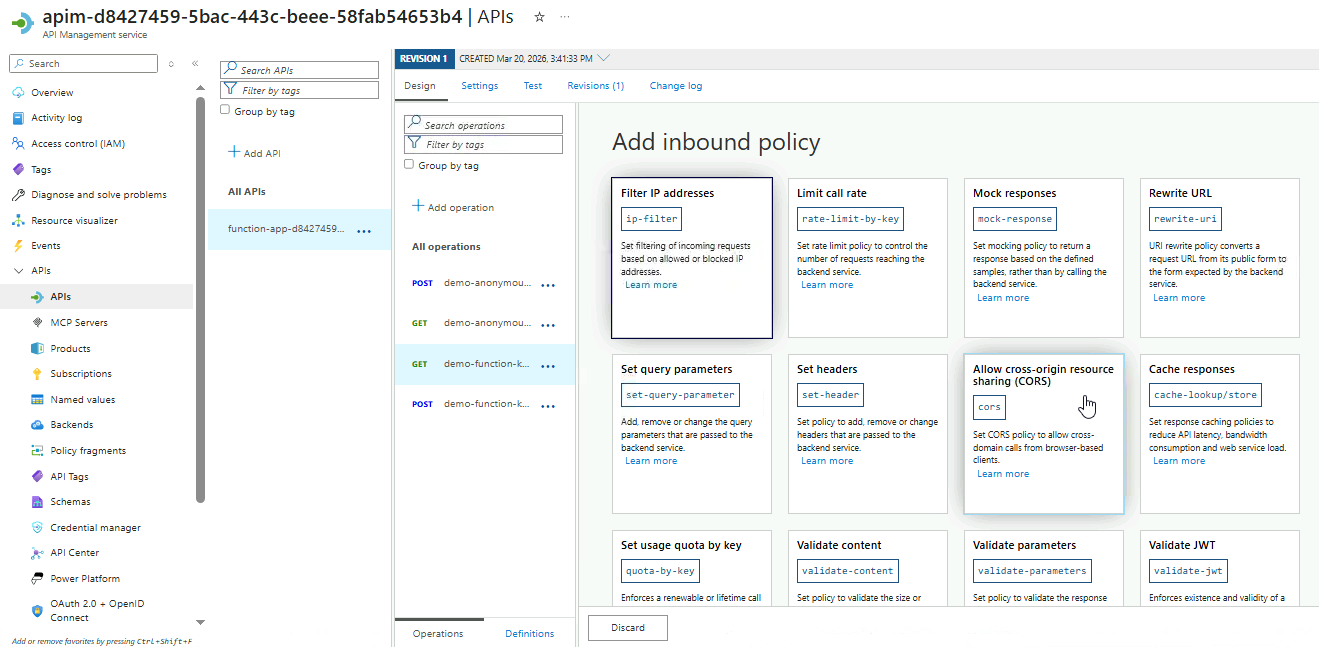Open context menu for POST demo-function-k operation

(x=548, y=405)
